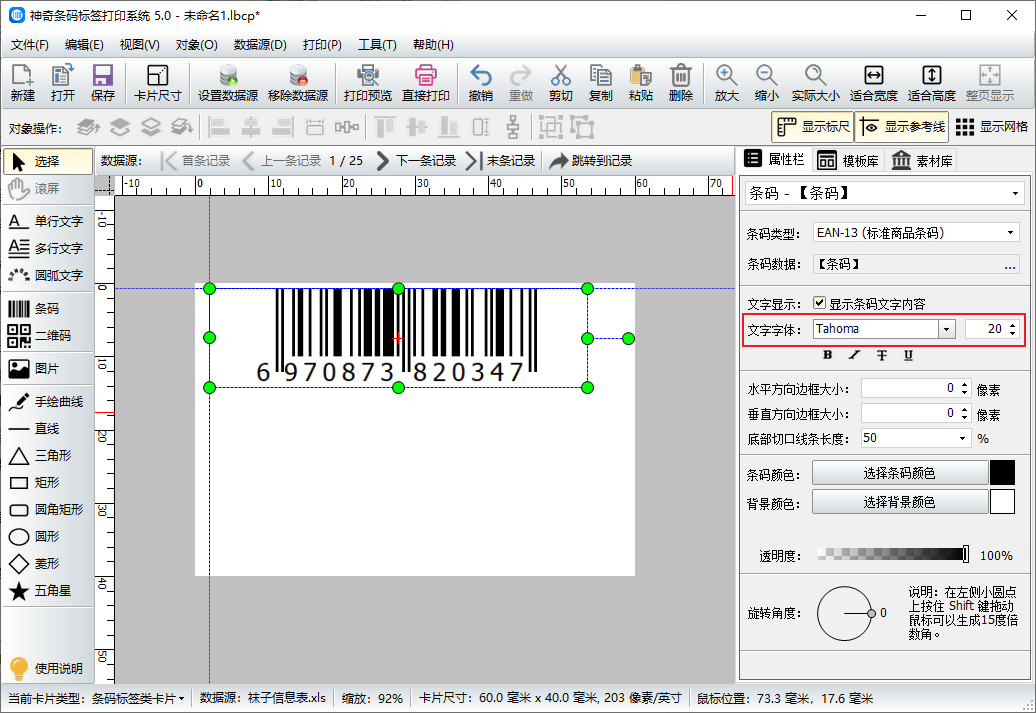Uncheck 显示条码文字内容 checkbox

pyautogui.click(x=819, y=303)
